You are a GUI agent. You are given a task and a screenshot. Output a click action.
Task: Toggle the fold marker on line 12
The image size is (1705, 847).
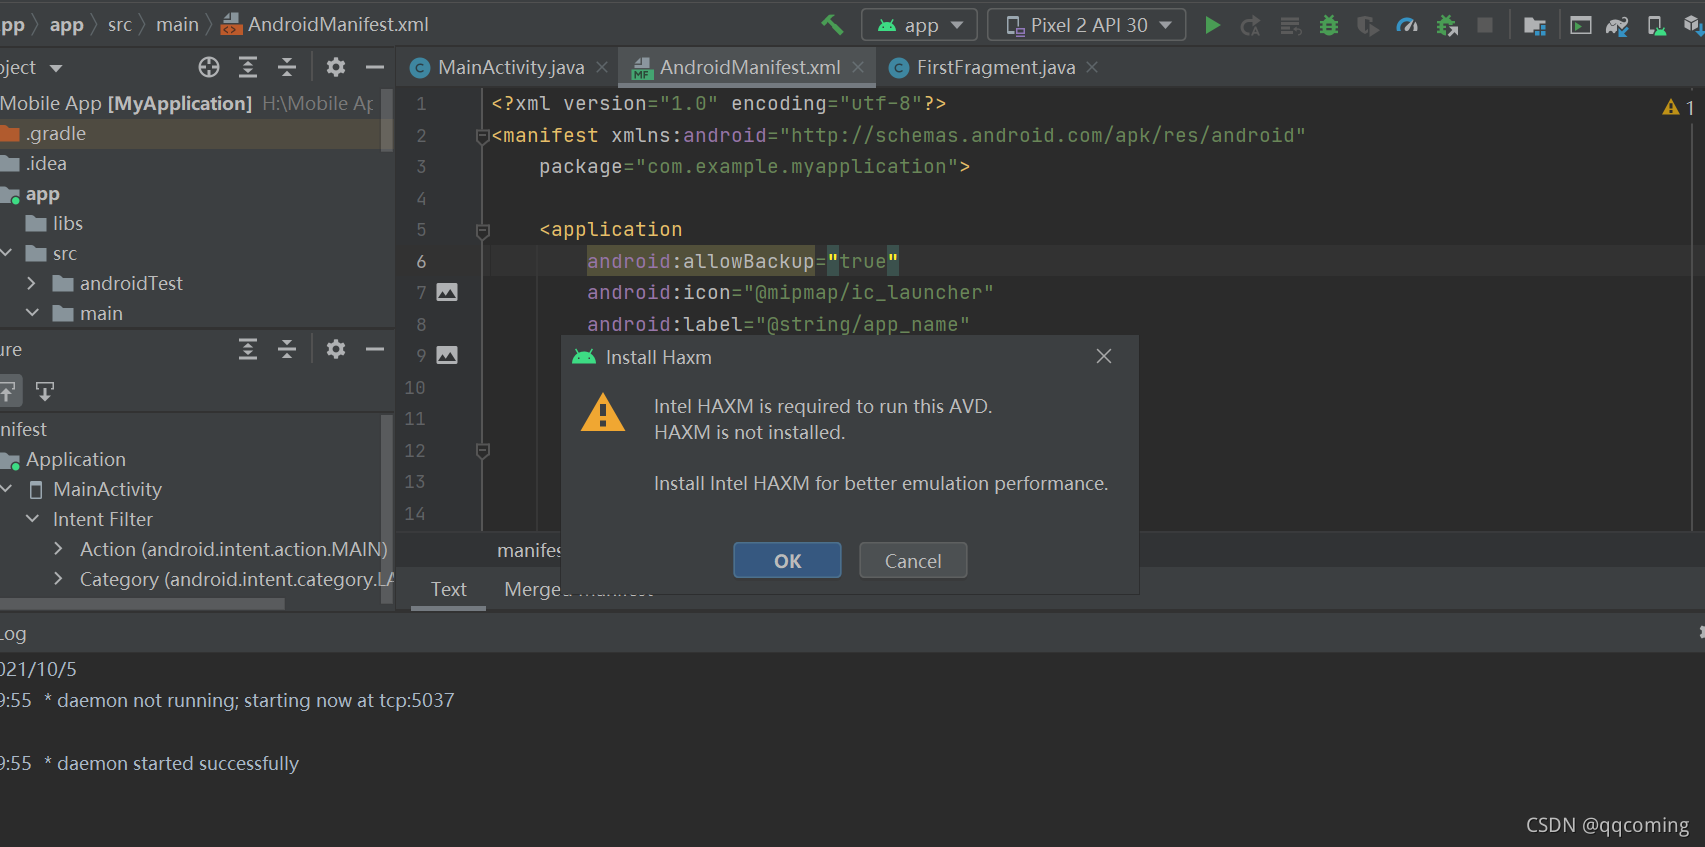pyautogui.click(x=483, y=451)
